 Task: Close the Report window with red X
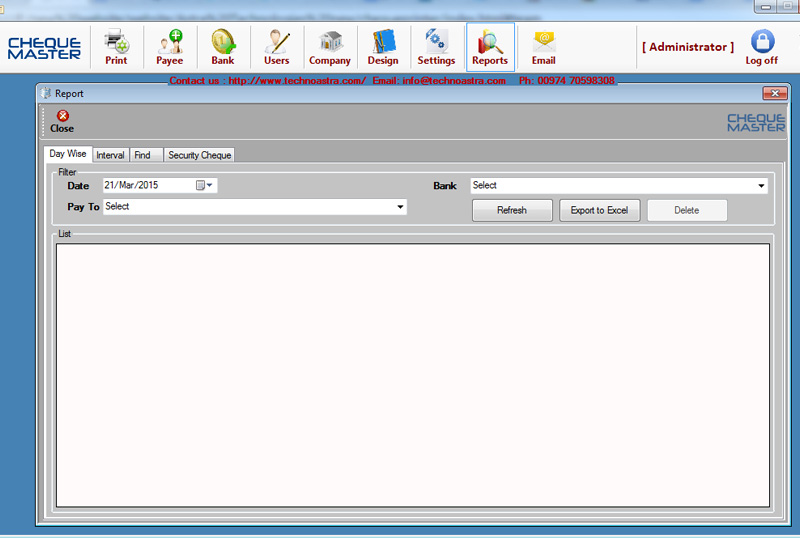tap(775, 93)
